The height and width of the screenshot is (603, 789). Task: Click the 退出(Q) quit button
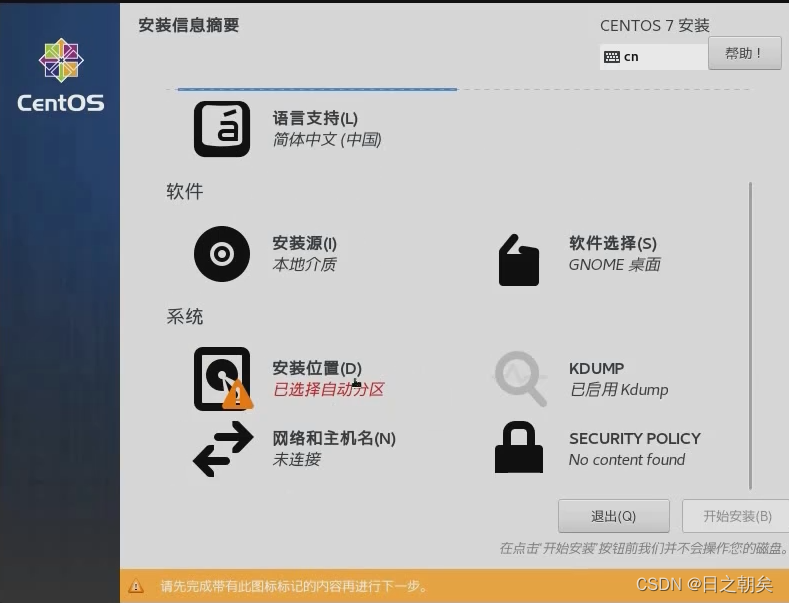pyautogui.click(x=613, y=516)
